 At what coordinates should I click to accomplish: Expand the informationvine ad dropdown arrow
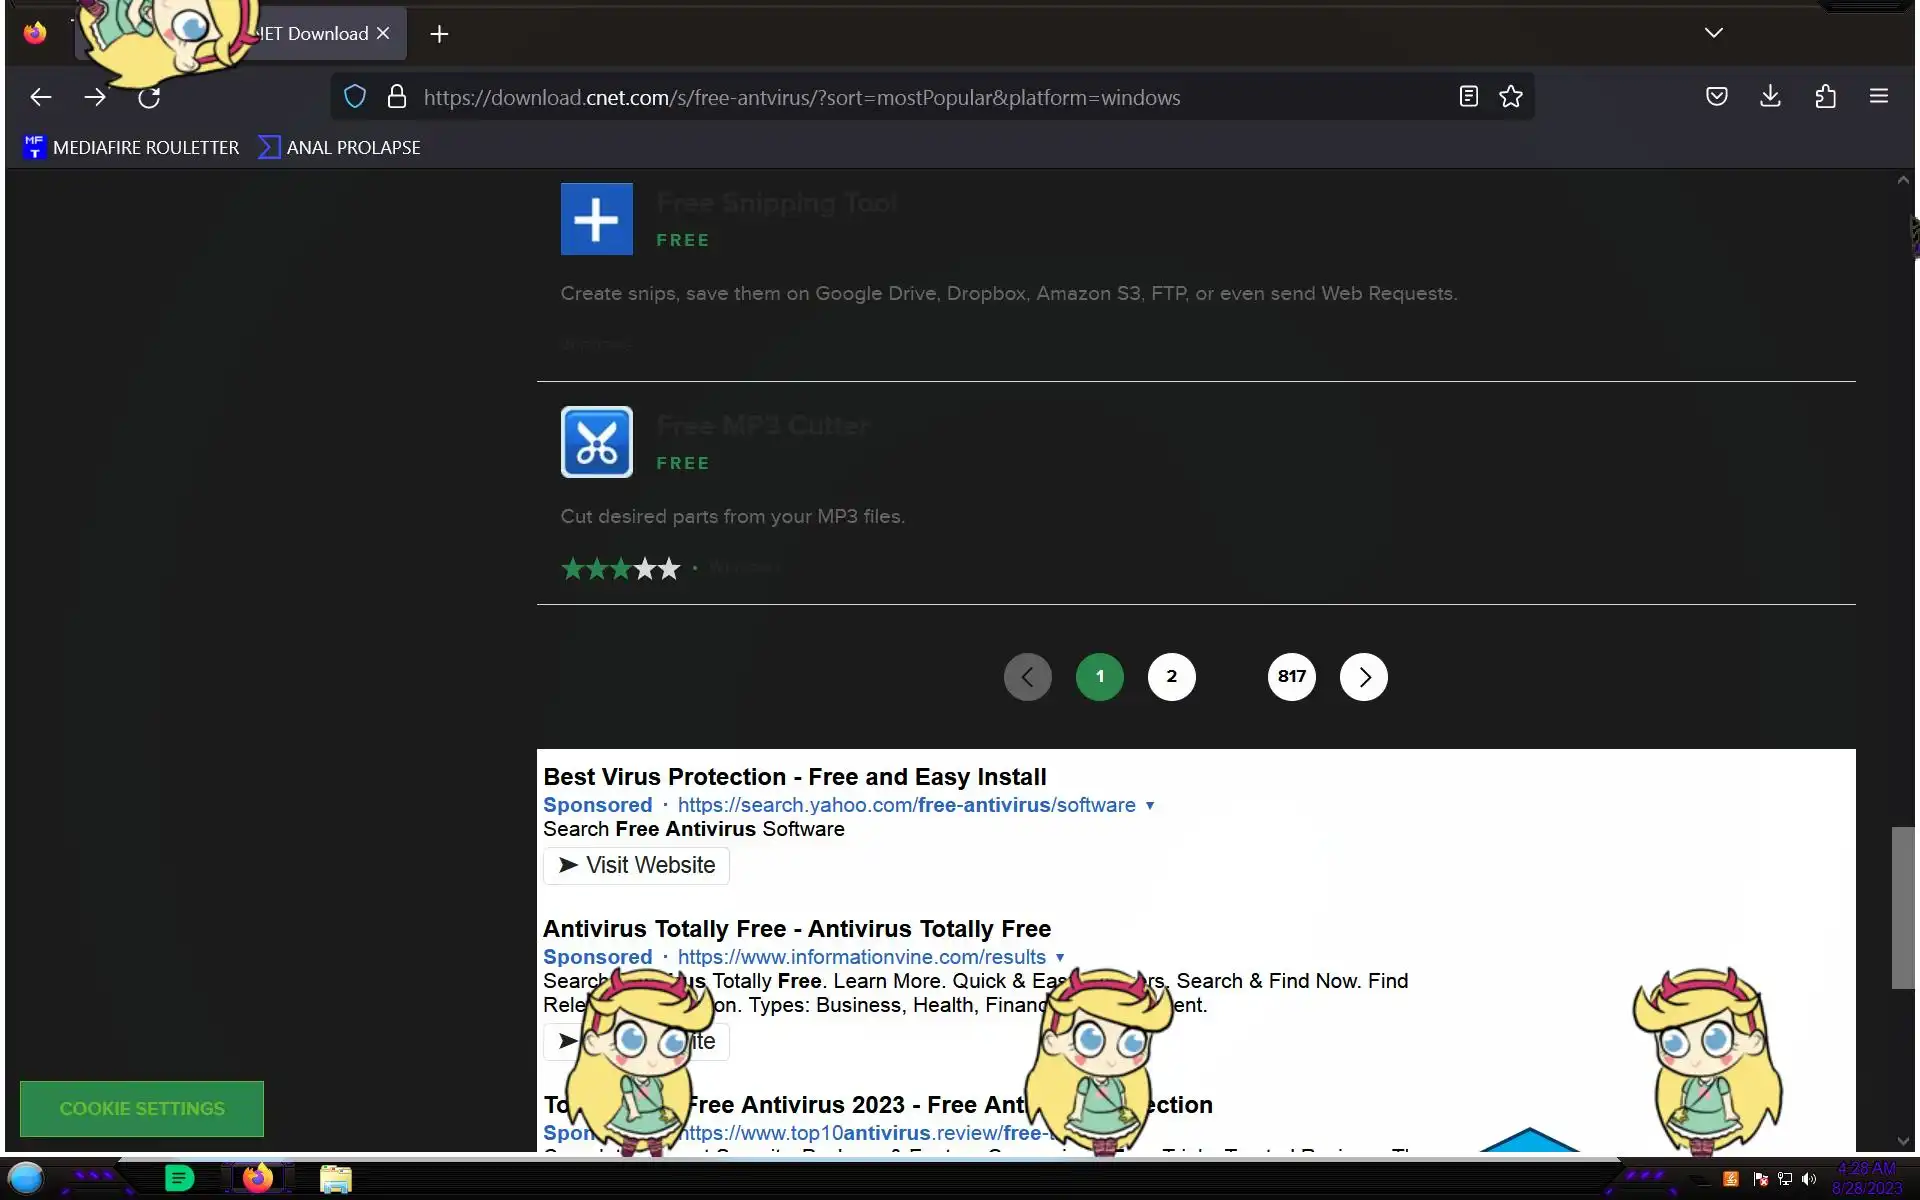(1060, 958)
